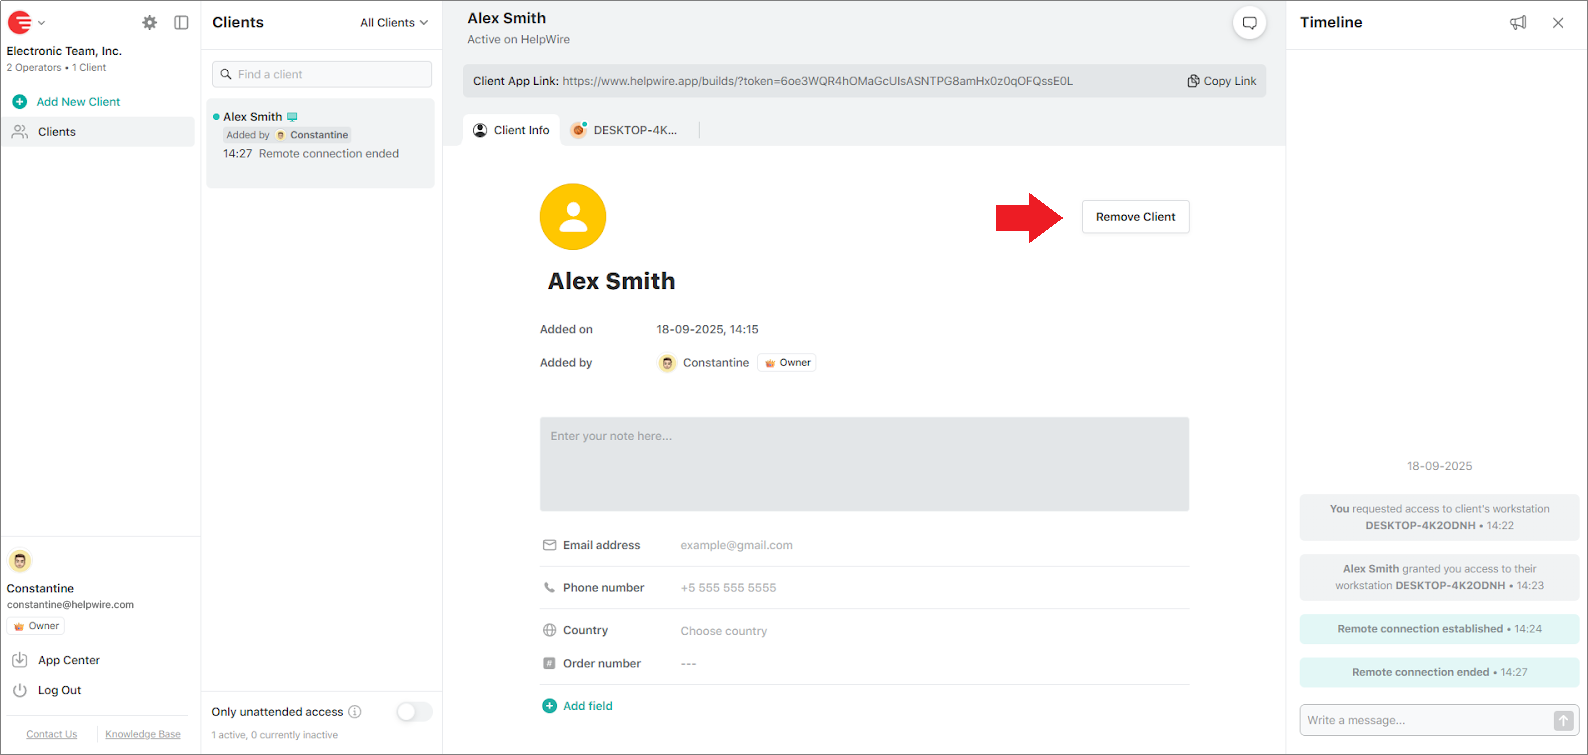The image size is (1588, 755).
Task: Open the All Clients filter dropdown
Action: [x=394, y=22]
